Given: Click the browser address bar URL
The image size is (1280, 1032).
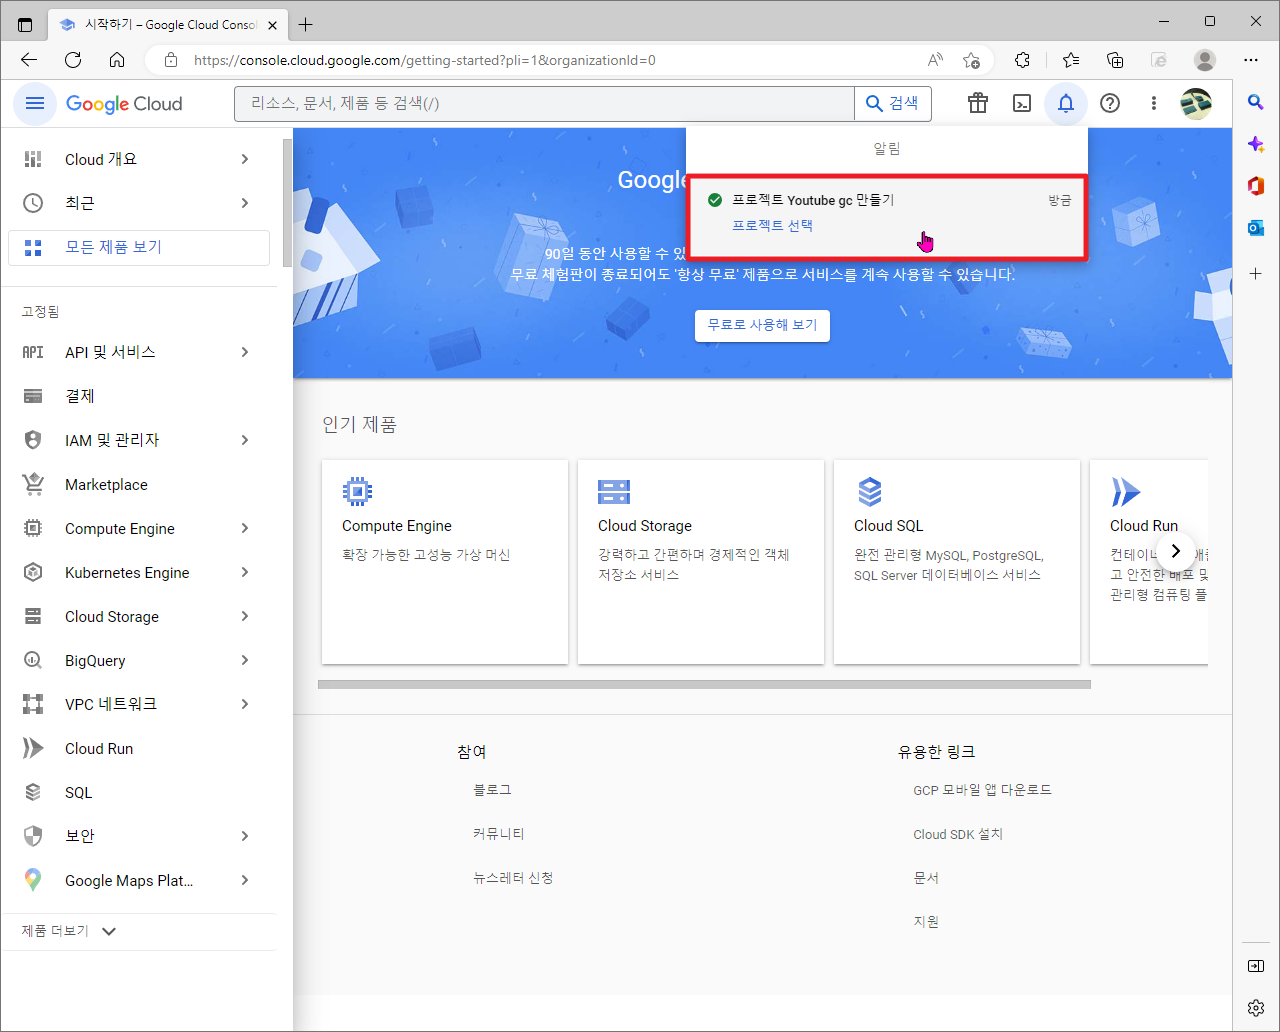Looking at the screenshot, I should 424,60.
